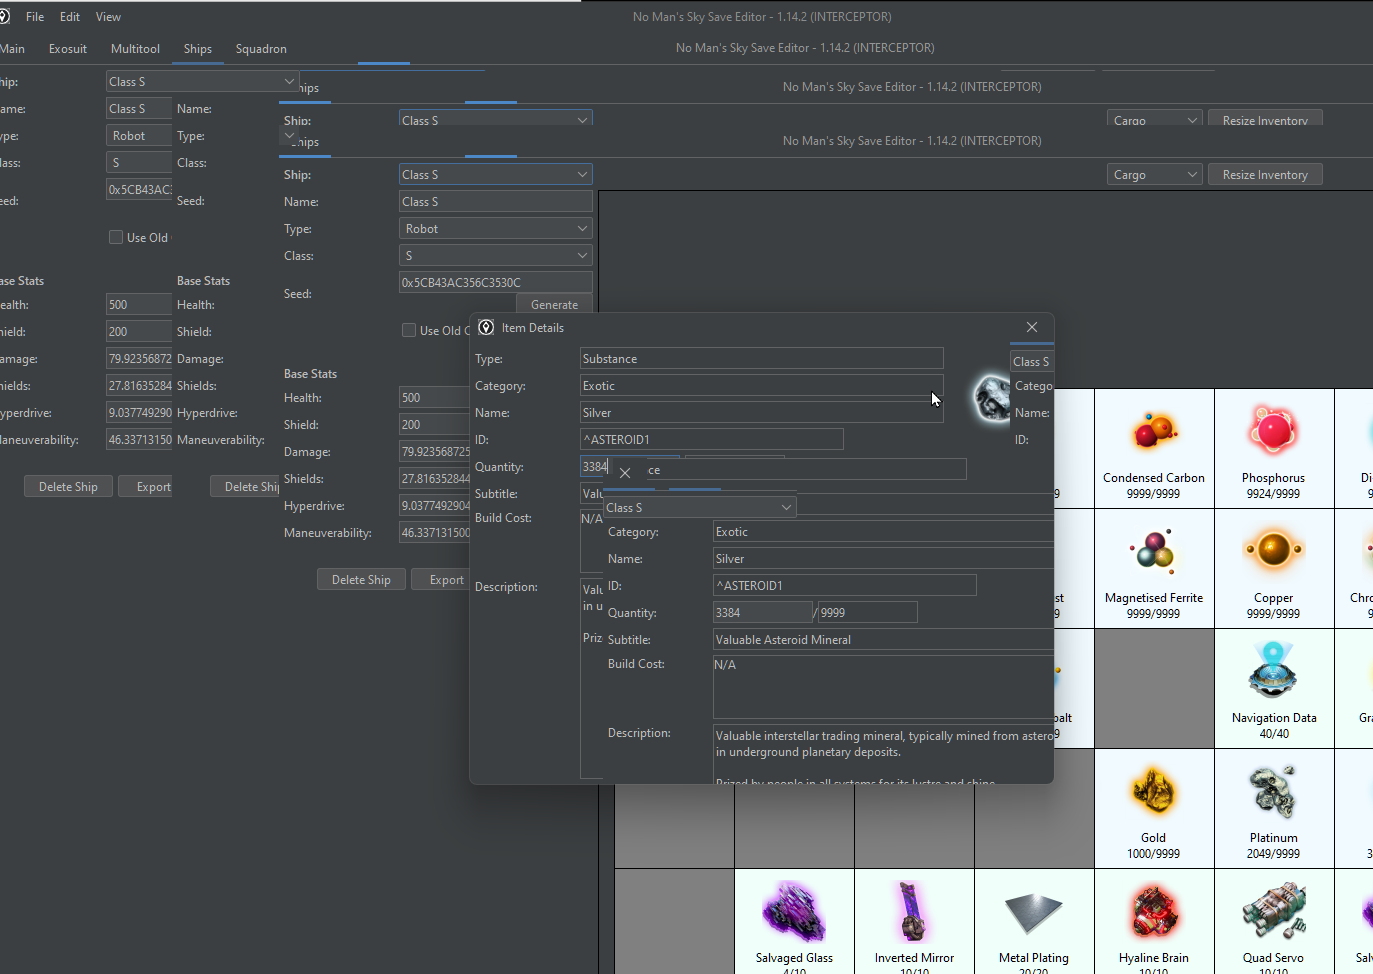
Task: Click the Gold inventory icon
Action: 1153,791
